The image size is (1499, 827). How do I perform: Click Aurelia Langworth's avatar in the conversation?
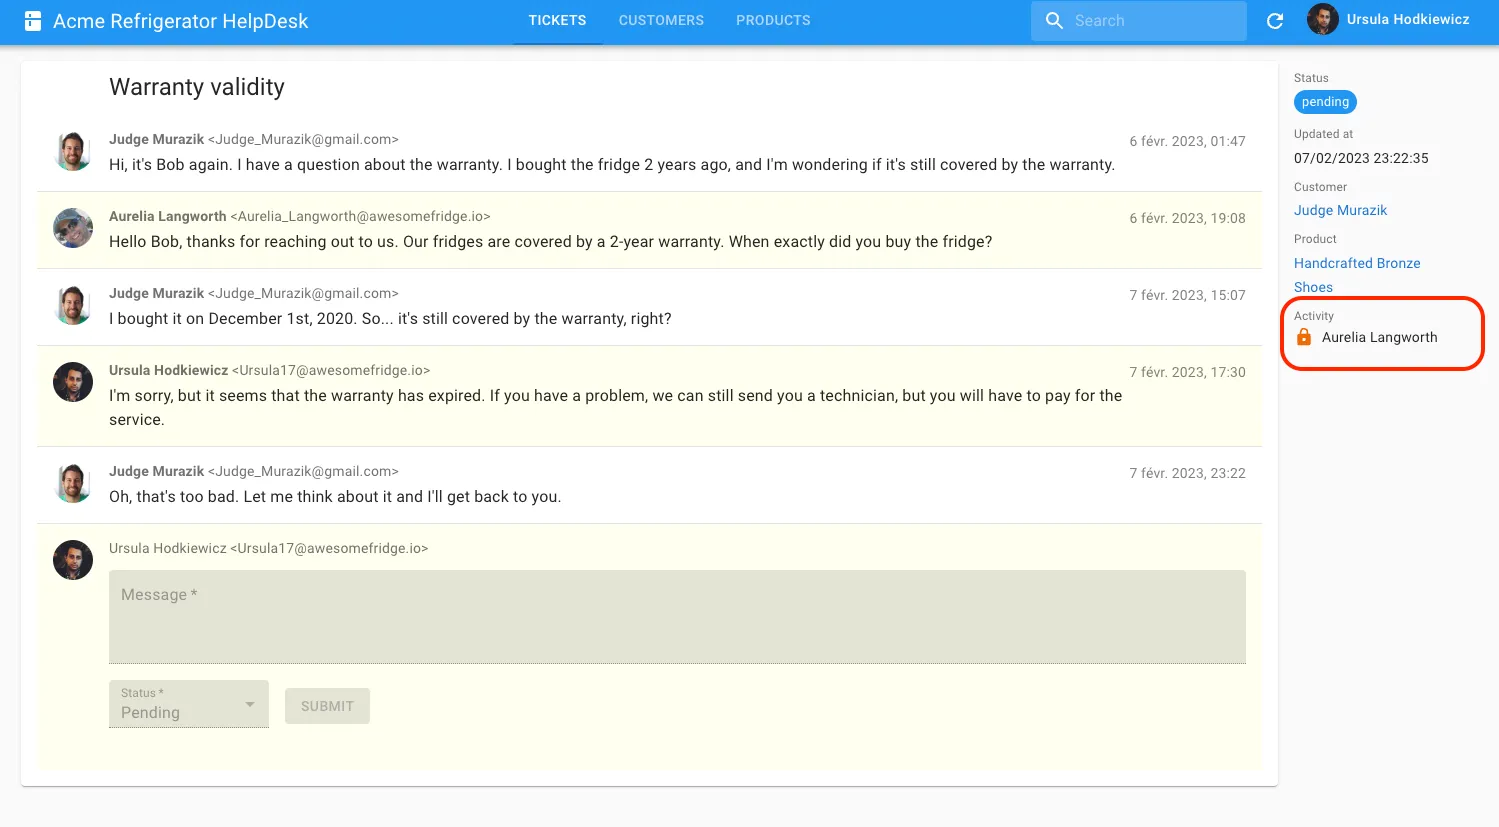point(73,228)
